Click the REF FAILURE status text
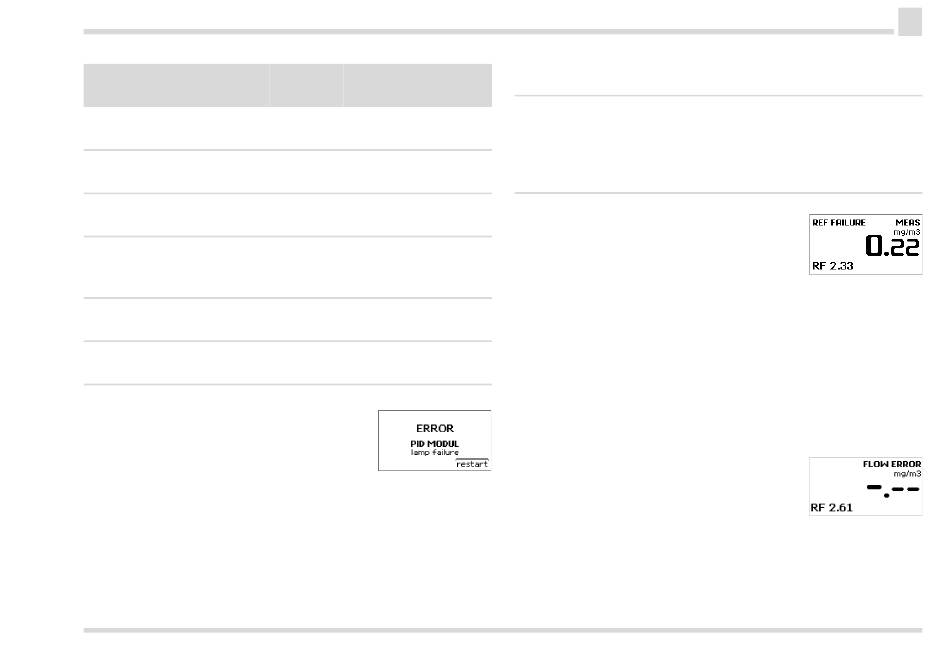 (839, 222)
